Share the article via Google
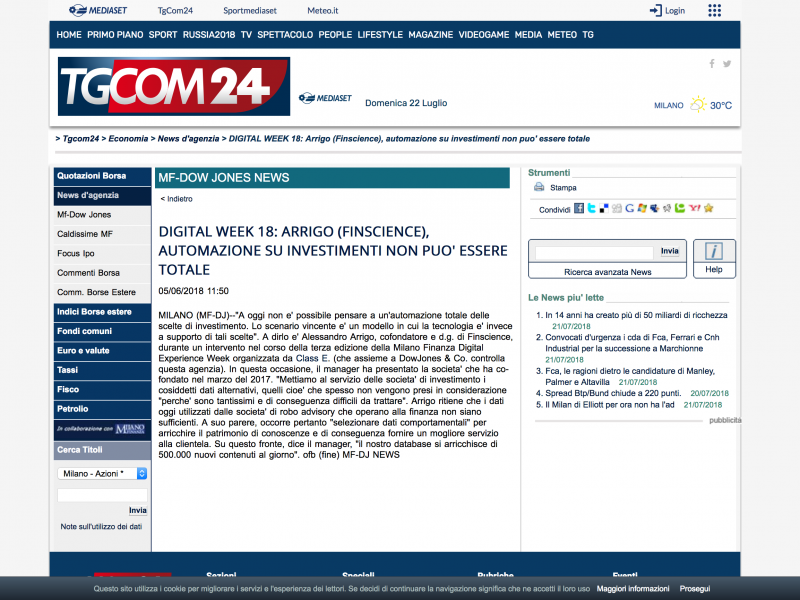The height and width of the screenshot is (600, 800). (631, 208)
